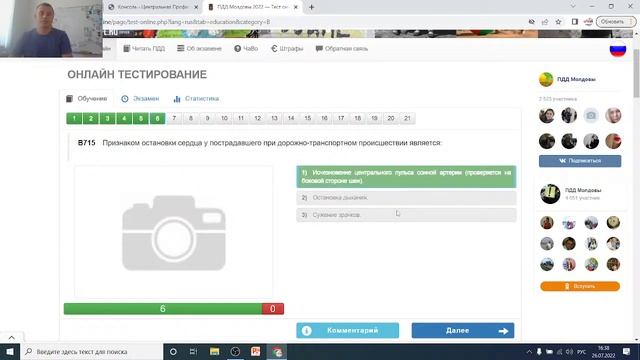Image resolution: width=640 pixels, height=360 pixels.
Task: Open the Штрафы fines page
Action: tap(287, 49)
